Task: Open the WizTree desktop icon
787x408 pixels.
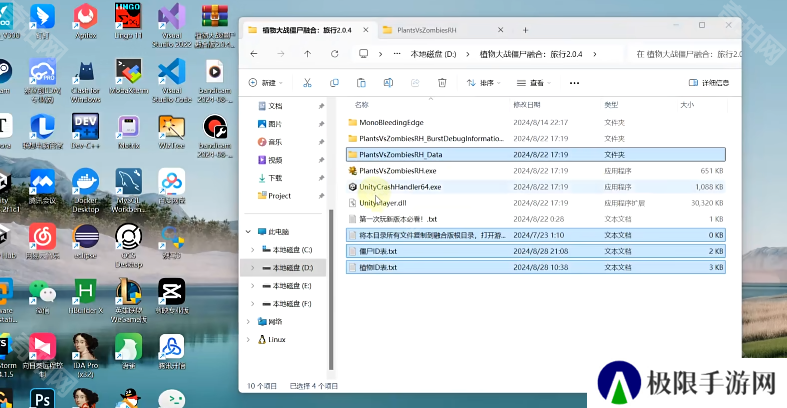Action: coord(172,131)
